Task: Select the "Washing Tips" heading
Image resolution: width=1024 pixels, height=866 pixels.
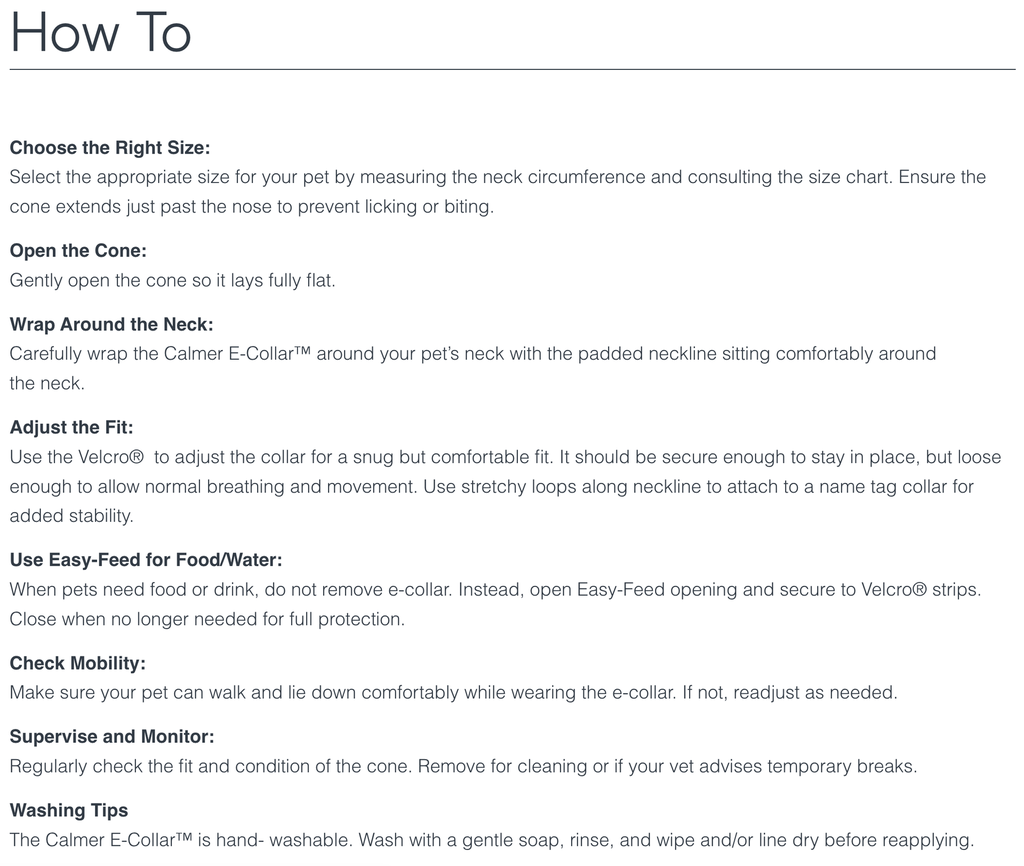Action: [69, 810]
